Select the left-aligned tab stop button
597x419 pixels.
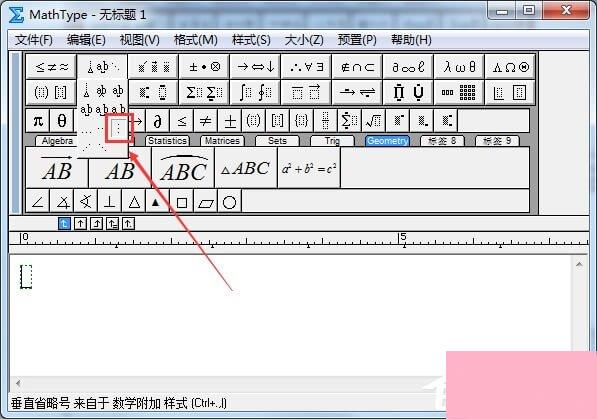[64, 224]
